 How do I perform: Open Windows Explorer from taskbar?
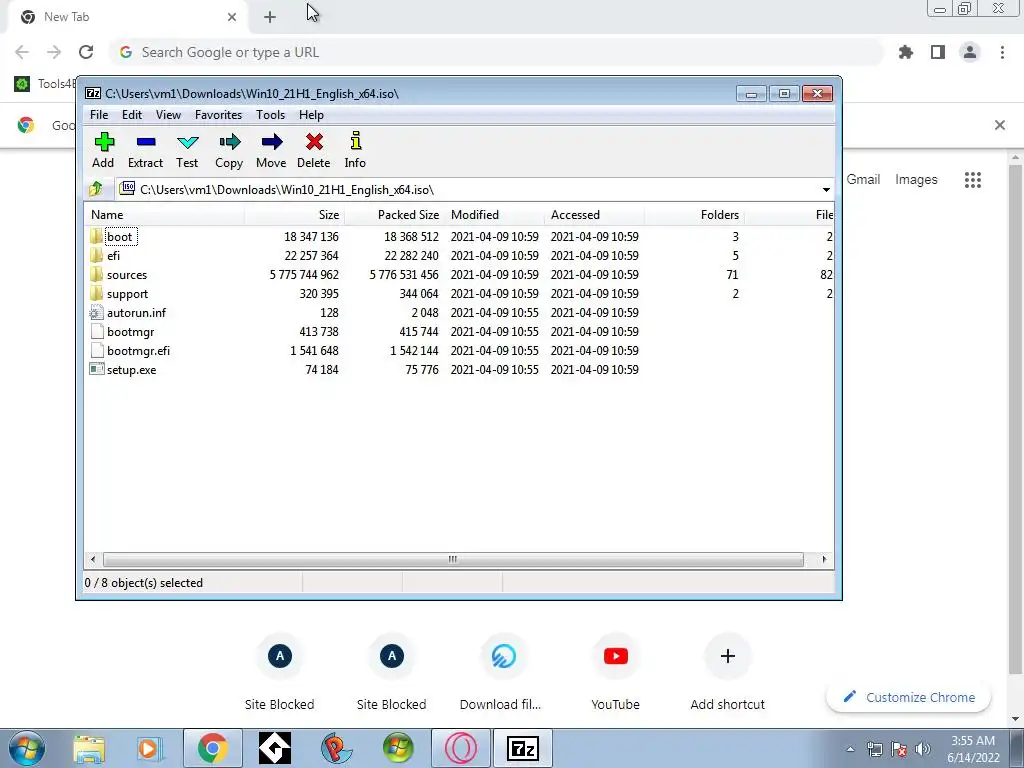point(89,748)
